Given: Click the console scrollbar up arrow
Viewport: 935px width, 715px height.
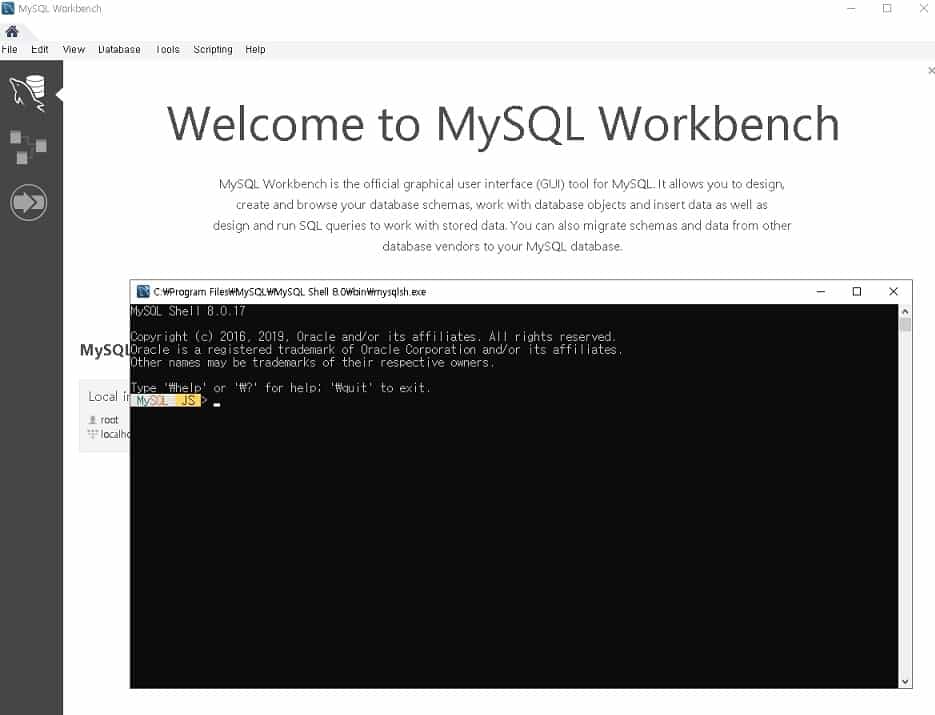Looking at the screenshot, I should click(x=905, y=311).
